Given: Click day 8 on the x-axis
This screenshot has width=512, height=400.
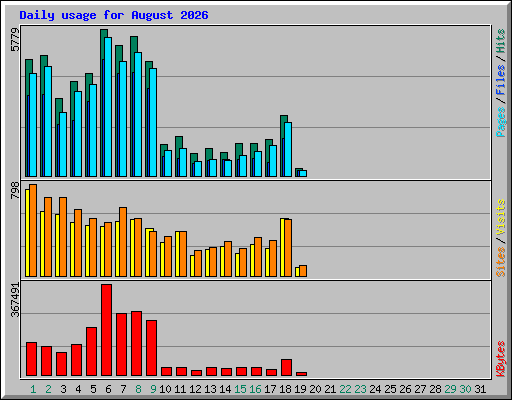Looking at the screenshot, I should [x=138, y=389].
